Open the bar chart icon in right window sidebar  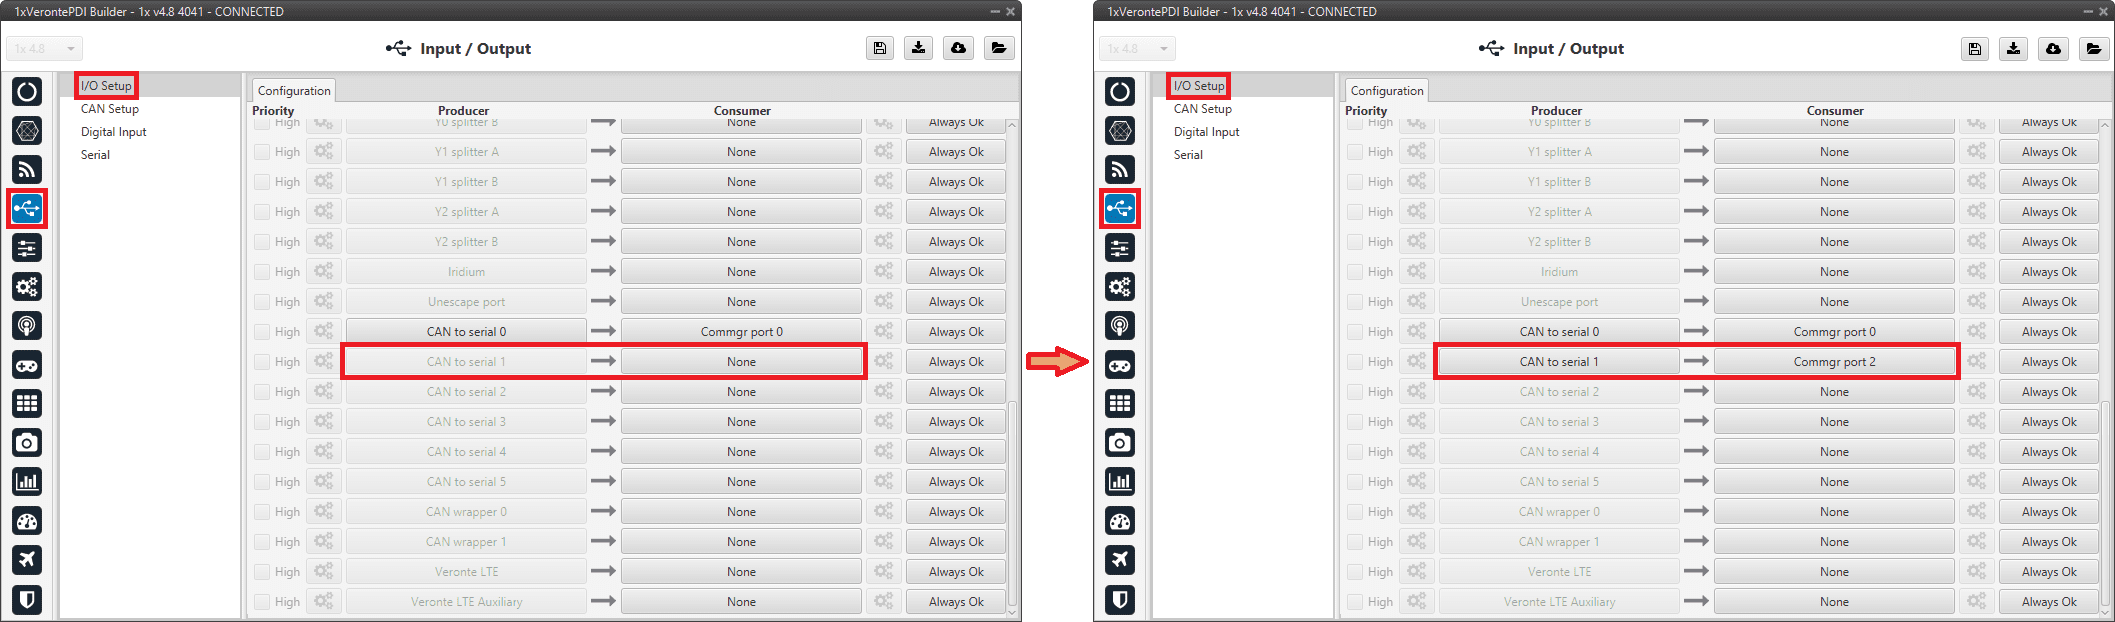click(x=1120, y=482)
